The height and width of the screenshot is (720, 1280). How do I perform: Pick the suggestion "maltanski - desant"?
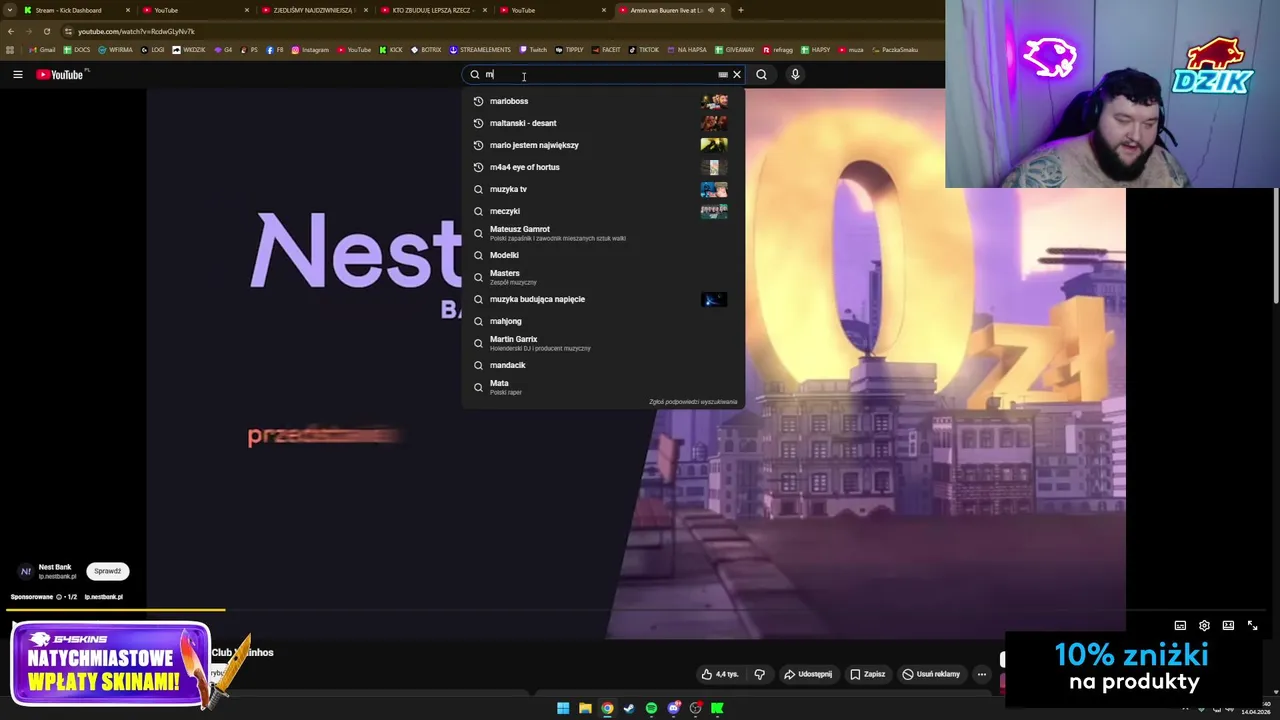[x=603, y=123]
